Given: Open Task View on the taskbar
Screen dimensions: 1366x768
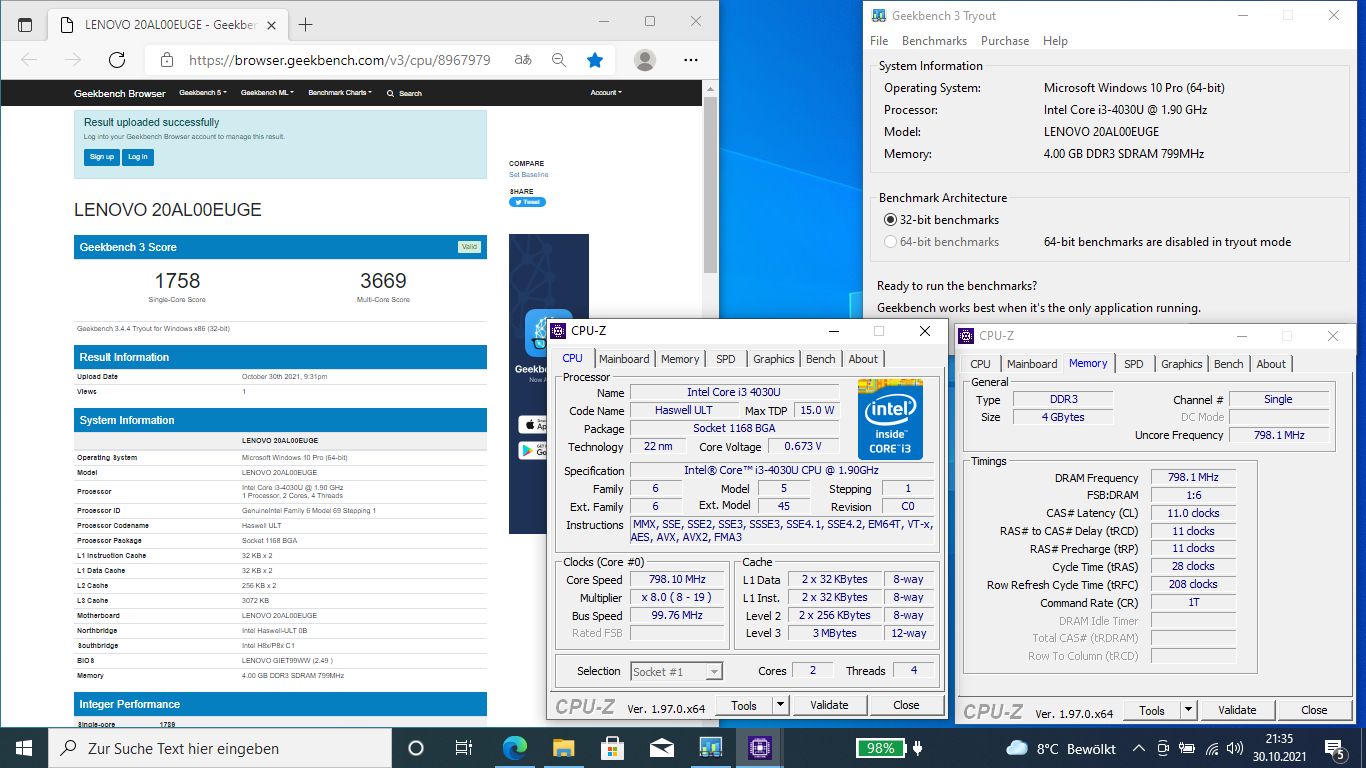Looking at the screenshot, I should point(464,748).
